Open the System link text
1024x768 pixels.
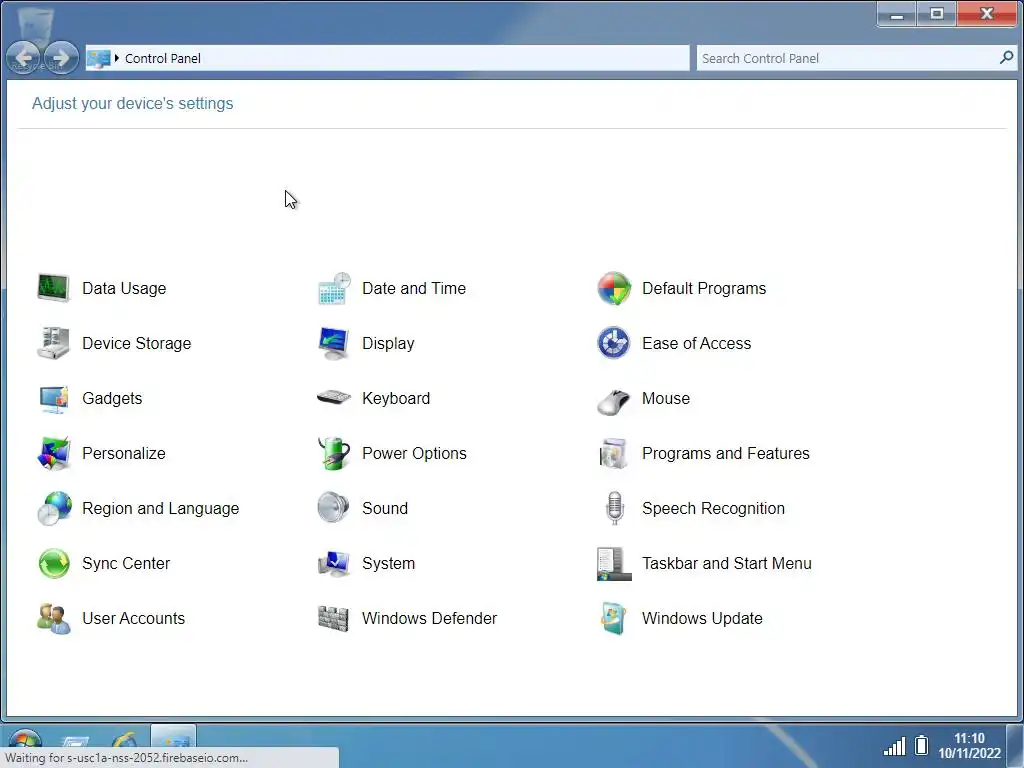389,563
